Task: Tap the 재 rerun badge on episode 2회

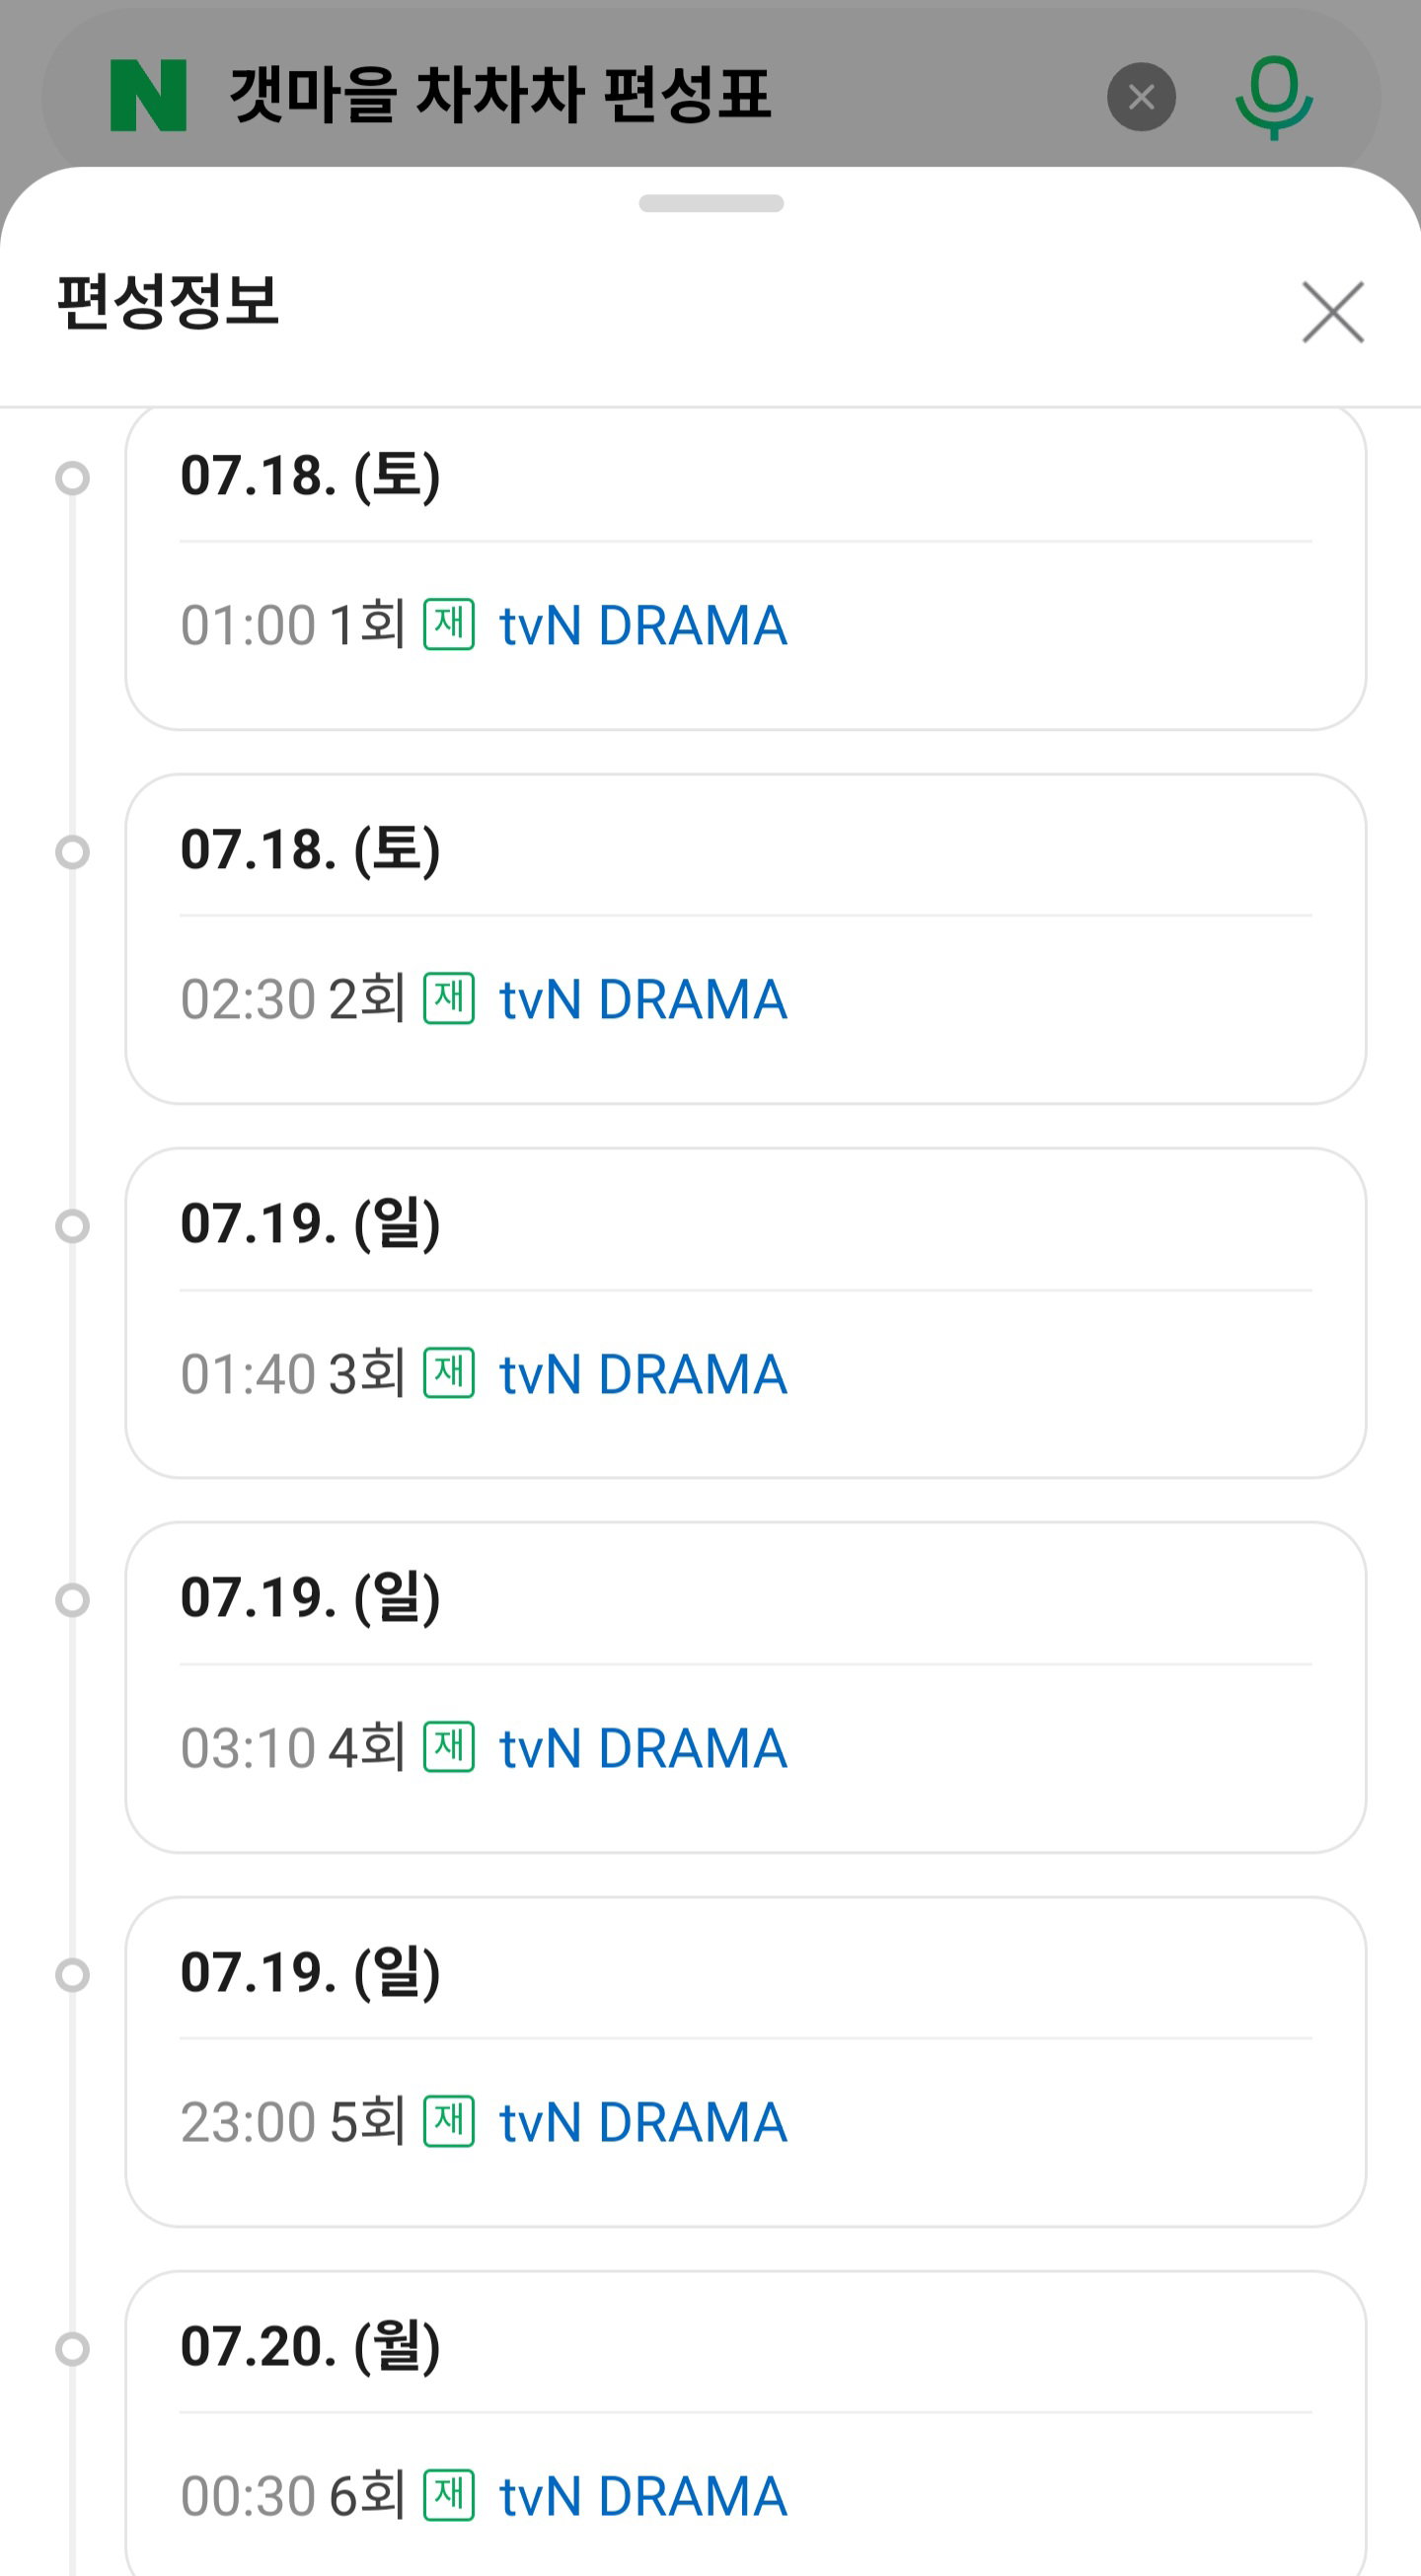Action: pyautogui.click(x=449, y=998)
